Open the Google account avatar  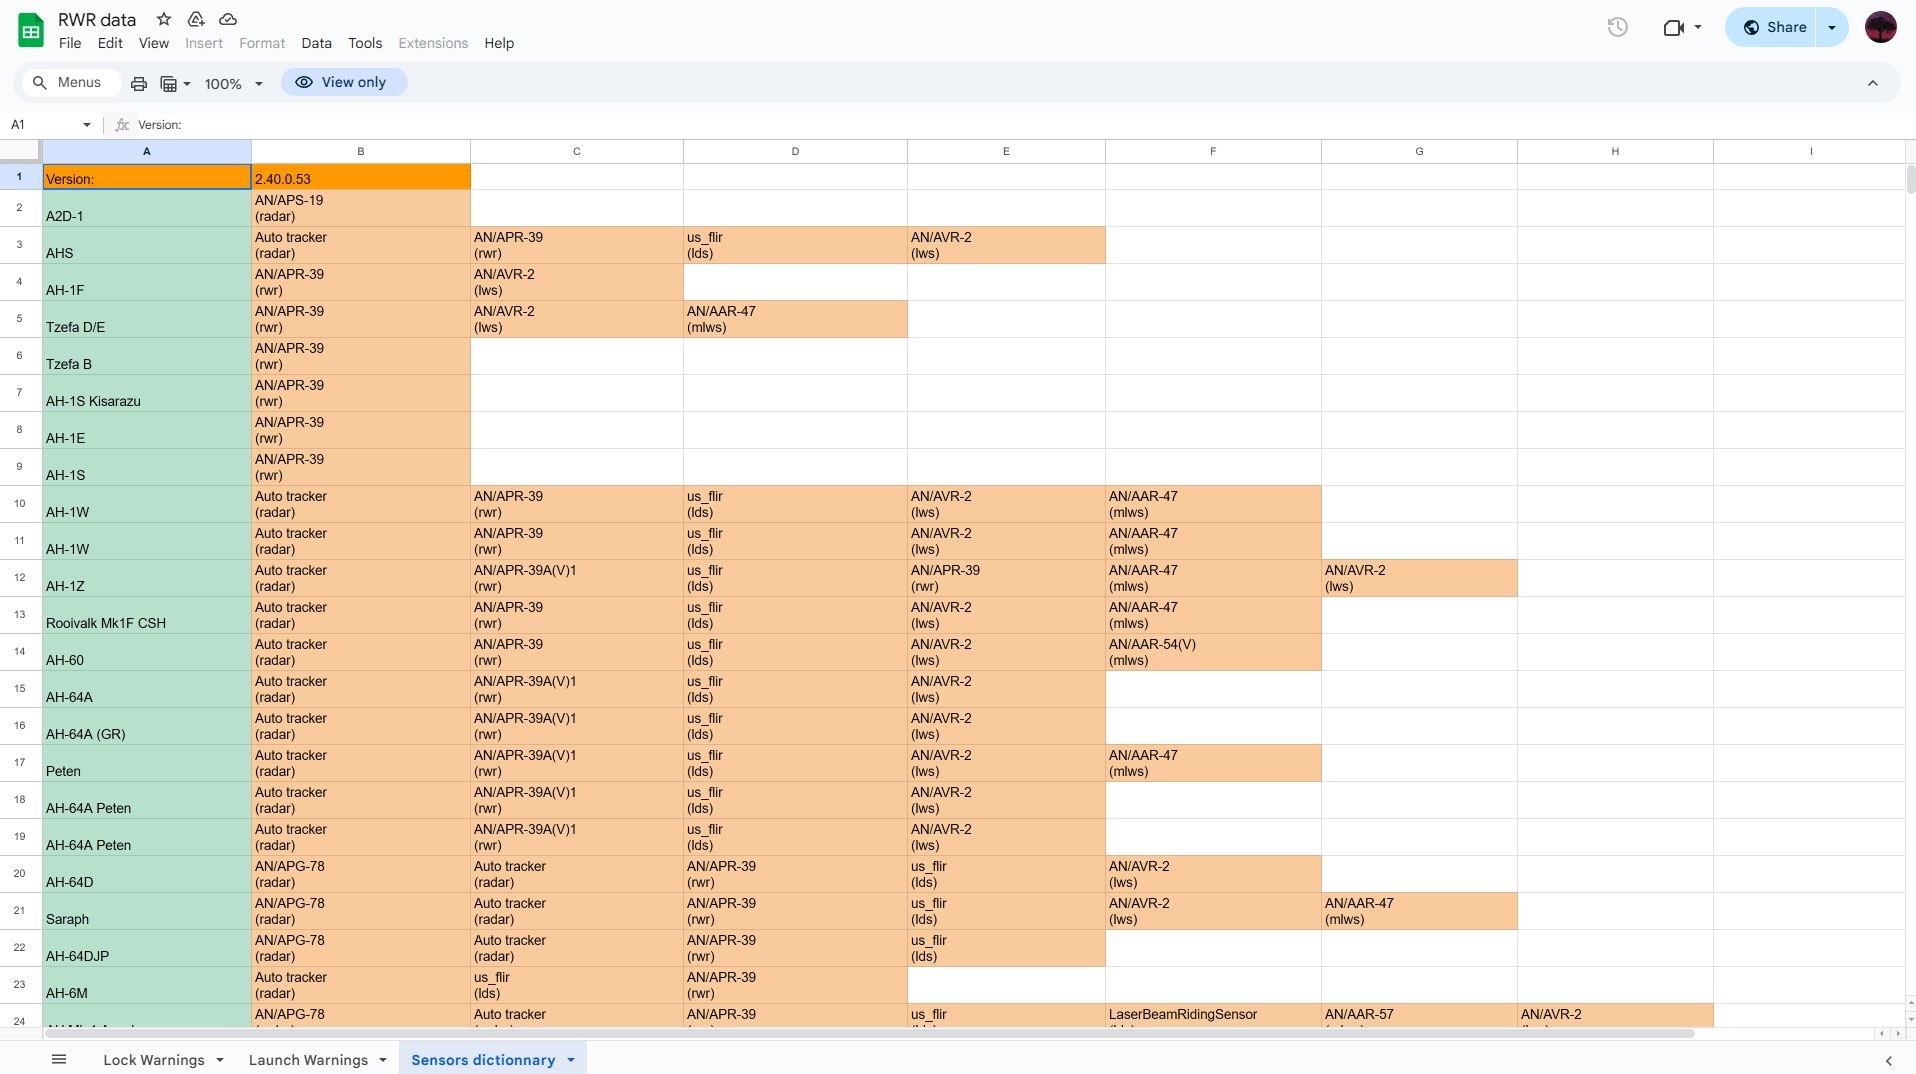click(x=1880, y=27)
